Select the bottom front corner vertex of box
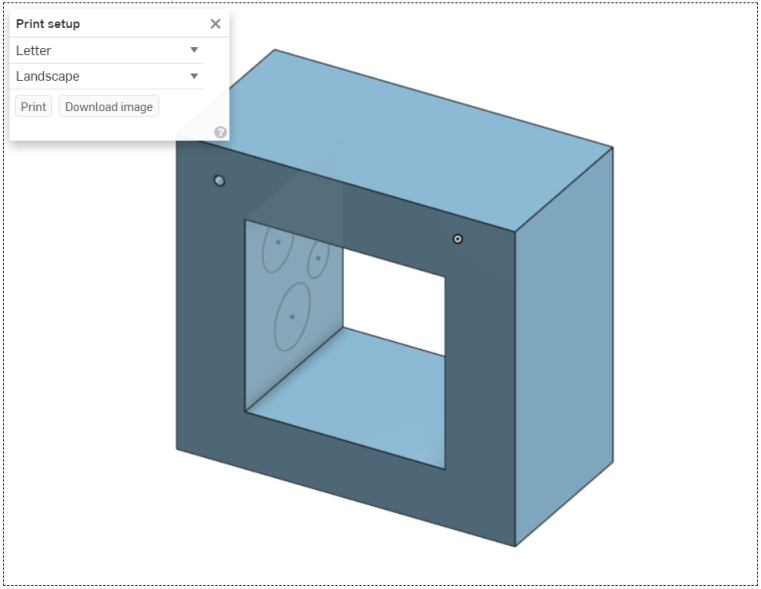 click(515, 546)
